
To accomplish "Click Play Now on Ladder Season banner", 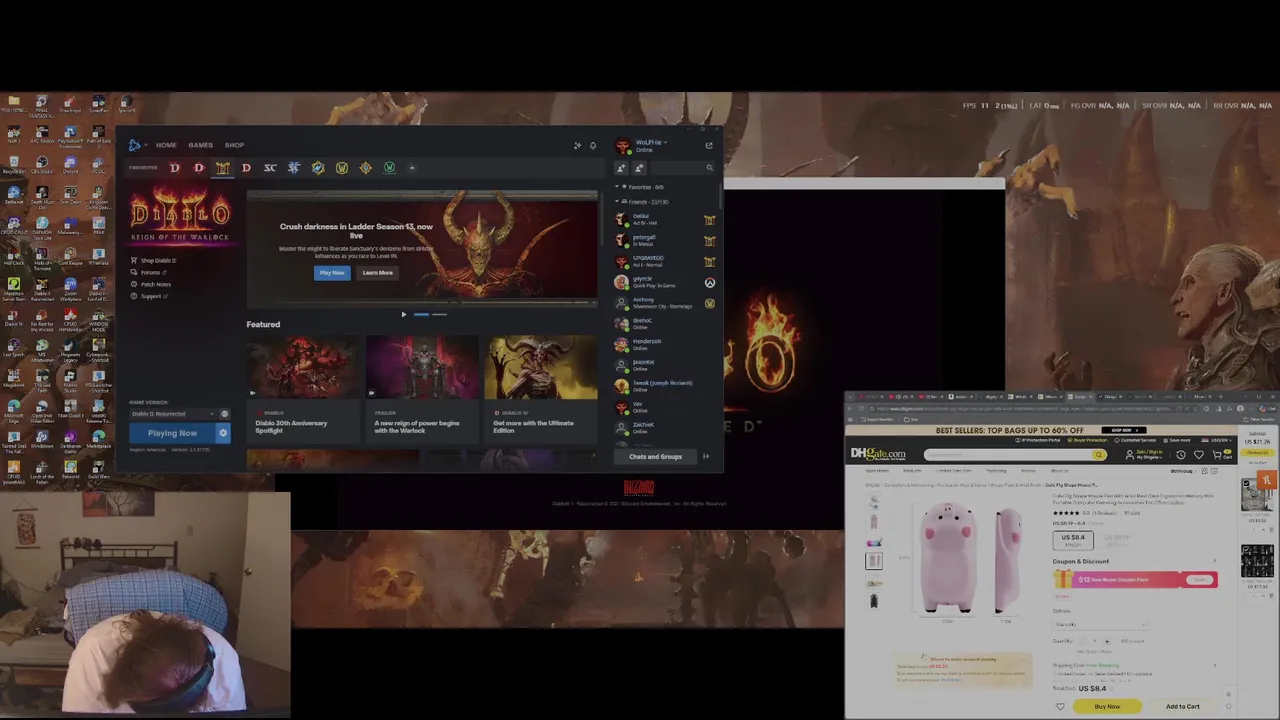I will 332,273.
